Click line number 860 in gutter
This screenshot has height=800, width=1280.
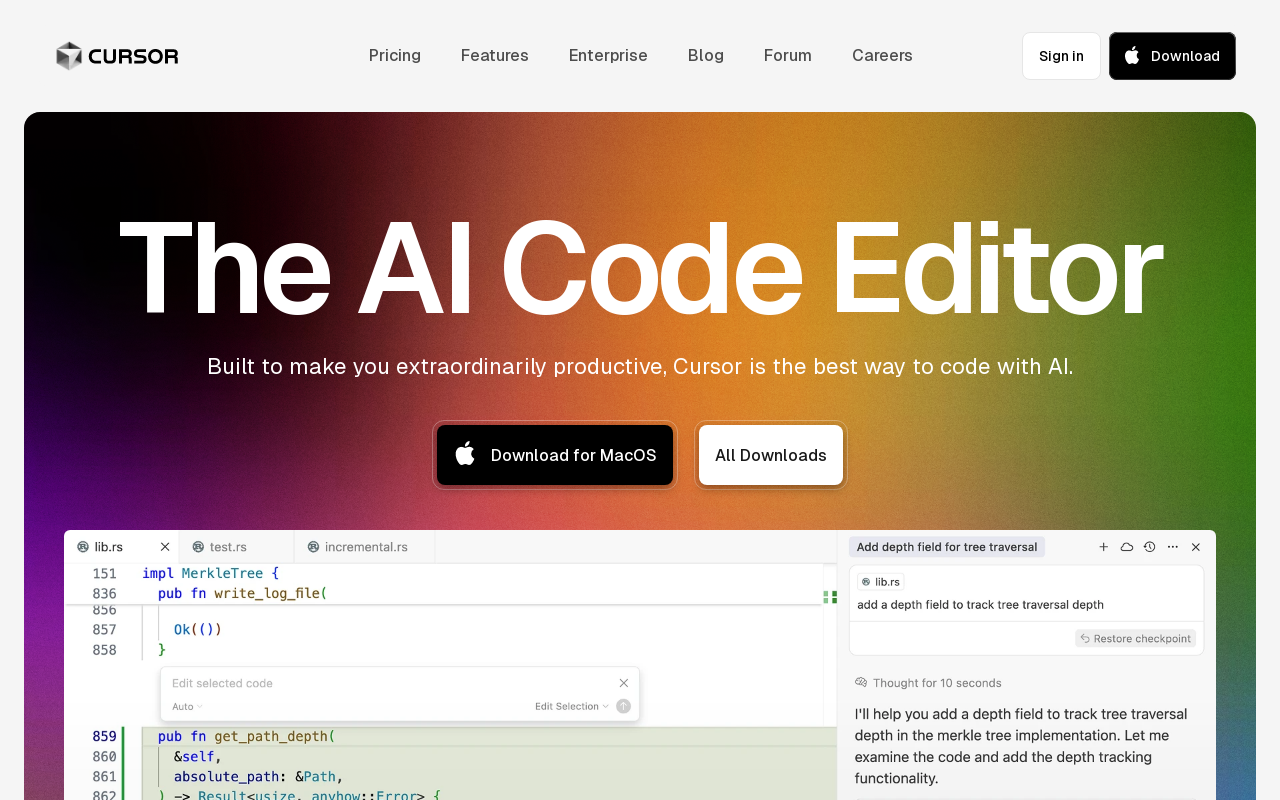105,756
